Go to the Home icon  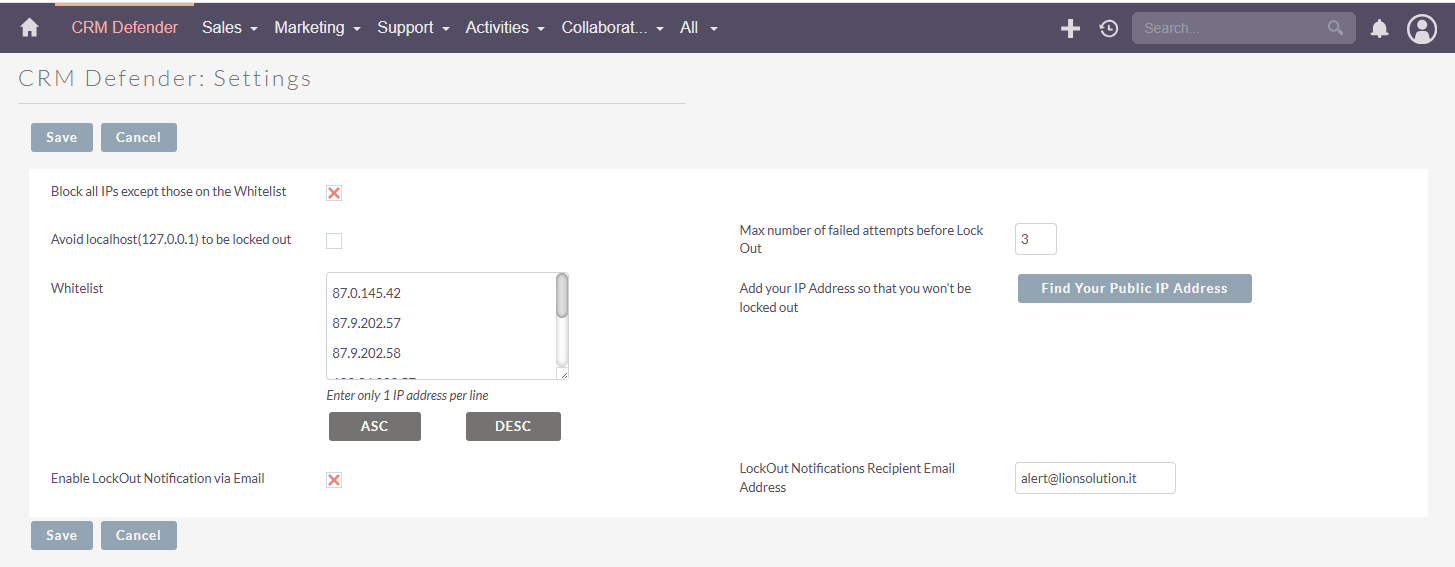click(x=29, y=28)
